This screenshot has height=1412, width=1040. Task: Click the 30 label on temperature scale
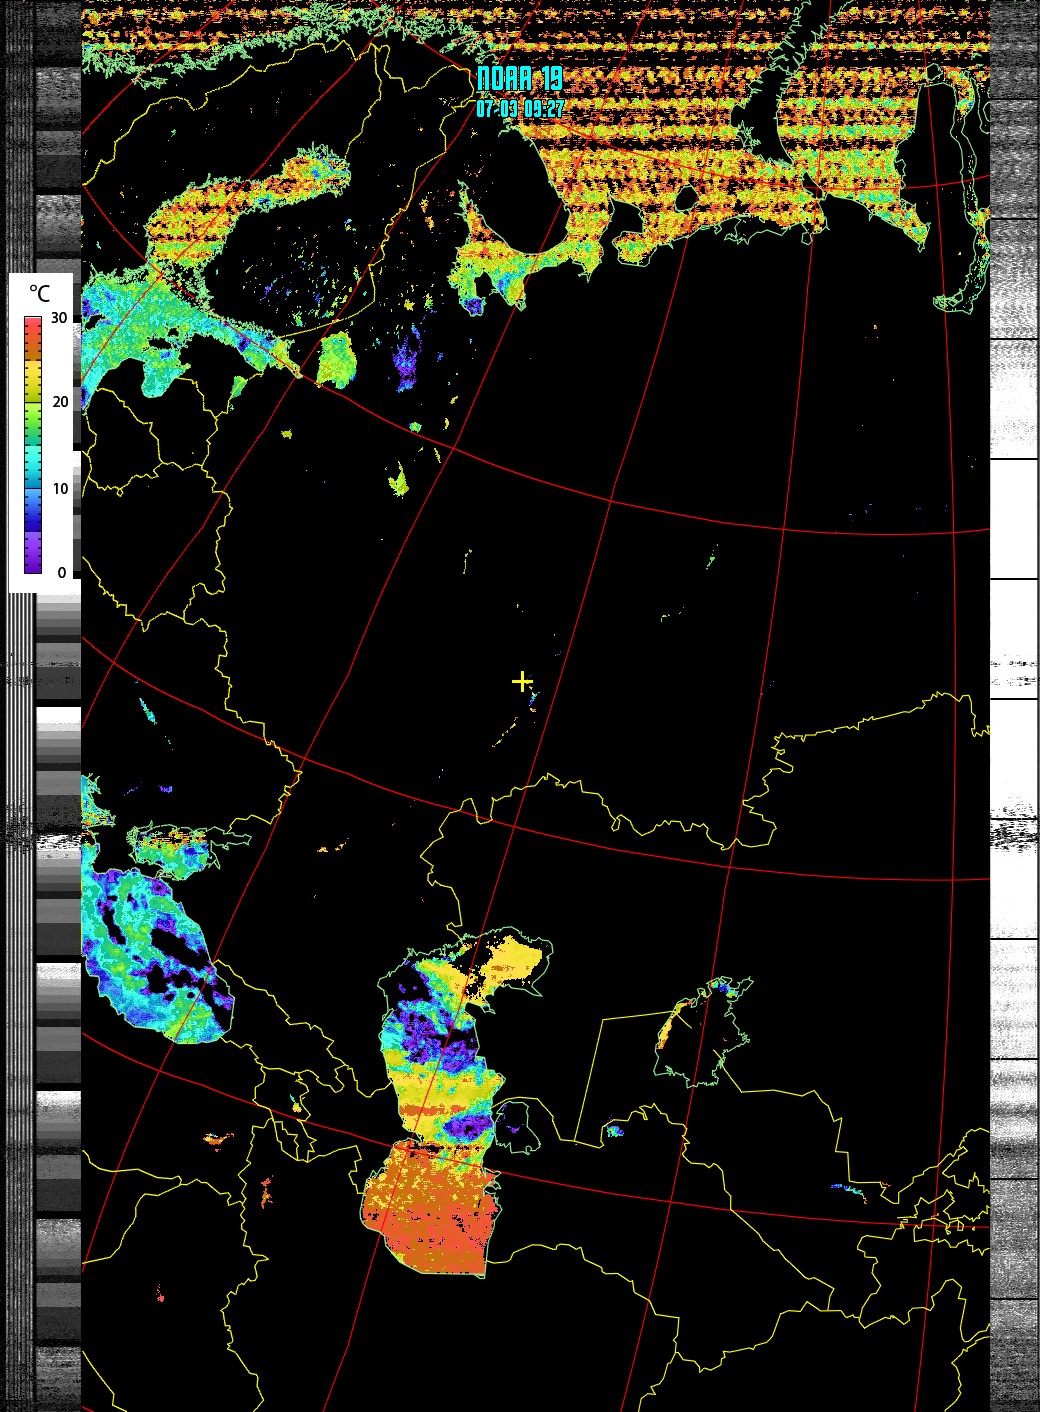point(60,318)
